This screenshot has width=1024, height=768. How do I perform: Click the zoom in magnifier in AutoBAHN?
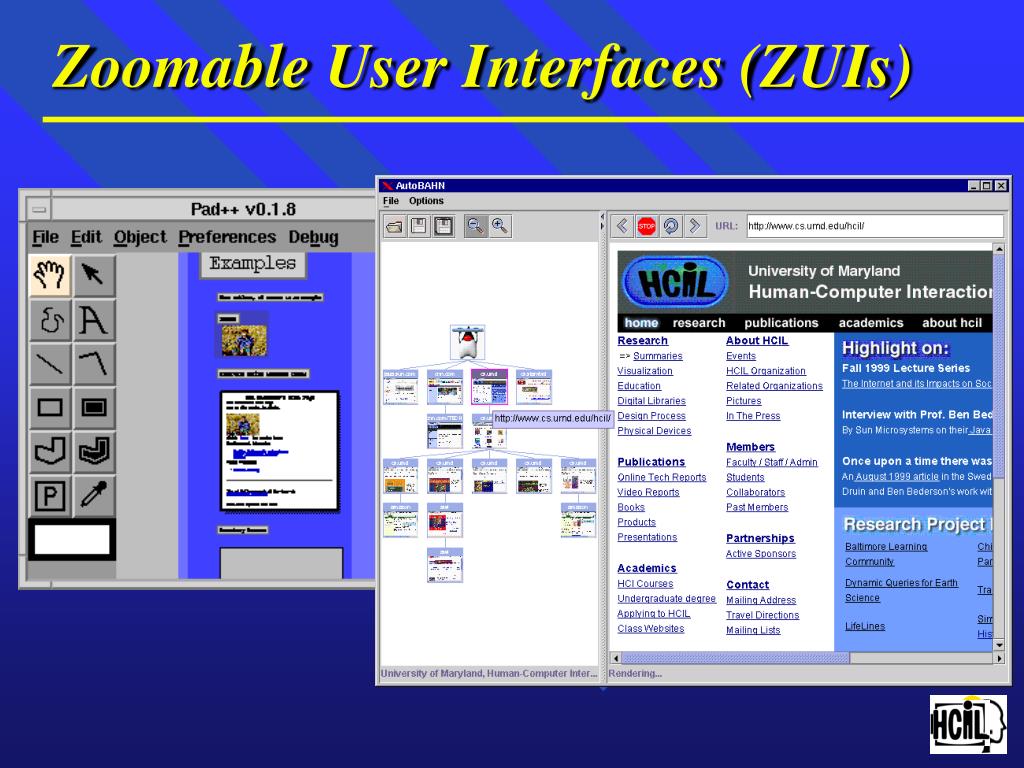pos(500,227)
